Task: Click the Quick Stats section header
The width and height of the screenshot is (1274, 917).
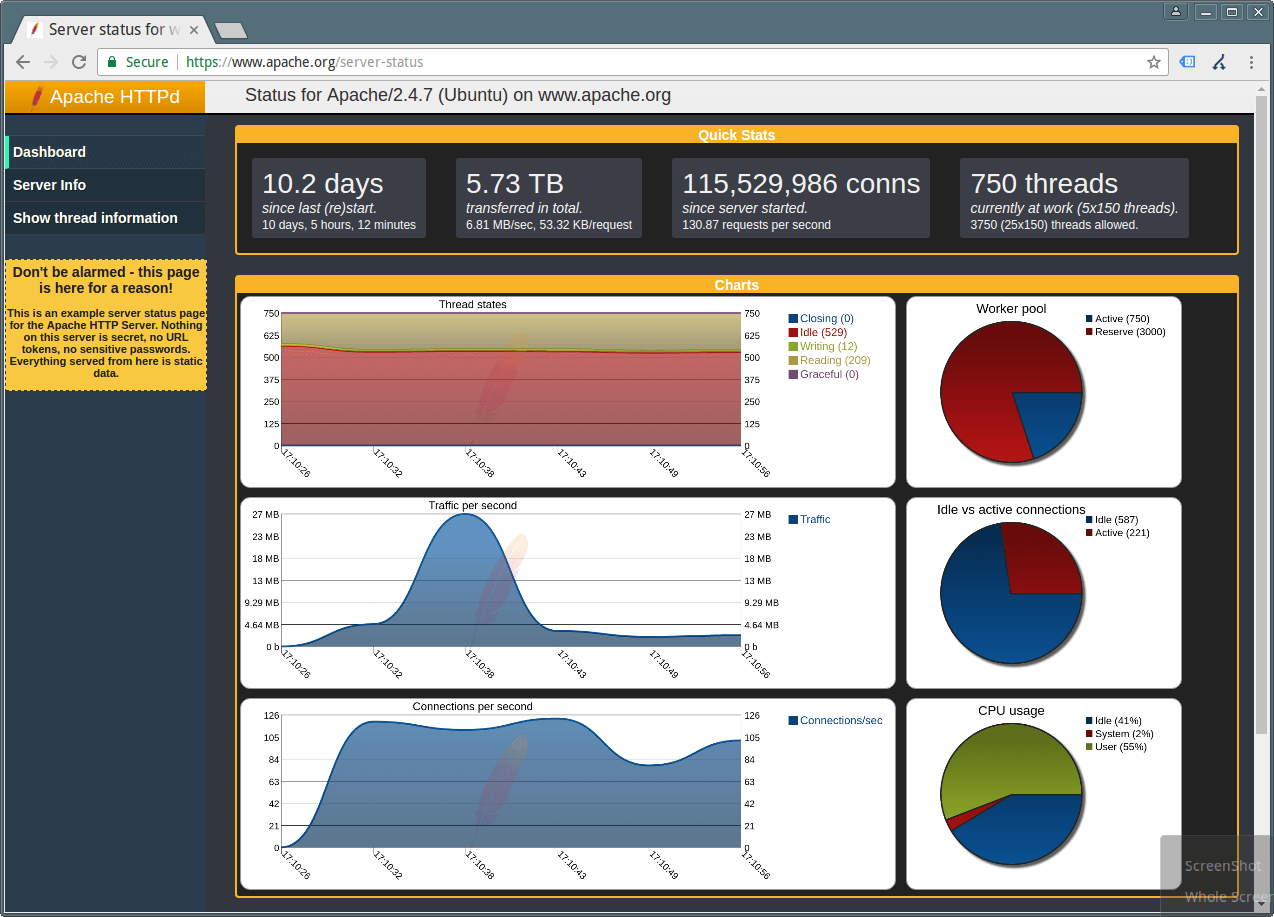Action: coord(737,135)
